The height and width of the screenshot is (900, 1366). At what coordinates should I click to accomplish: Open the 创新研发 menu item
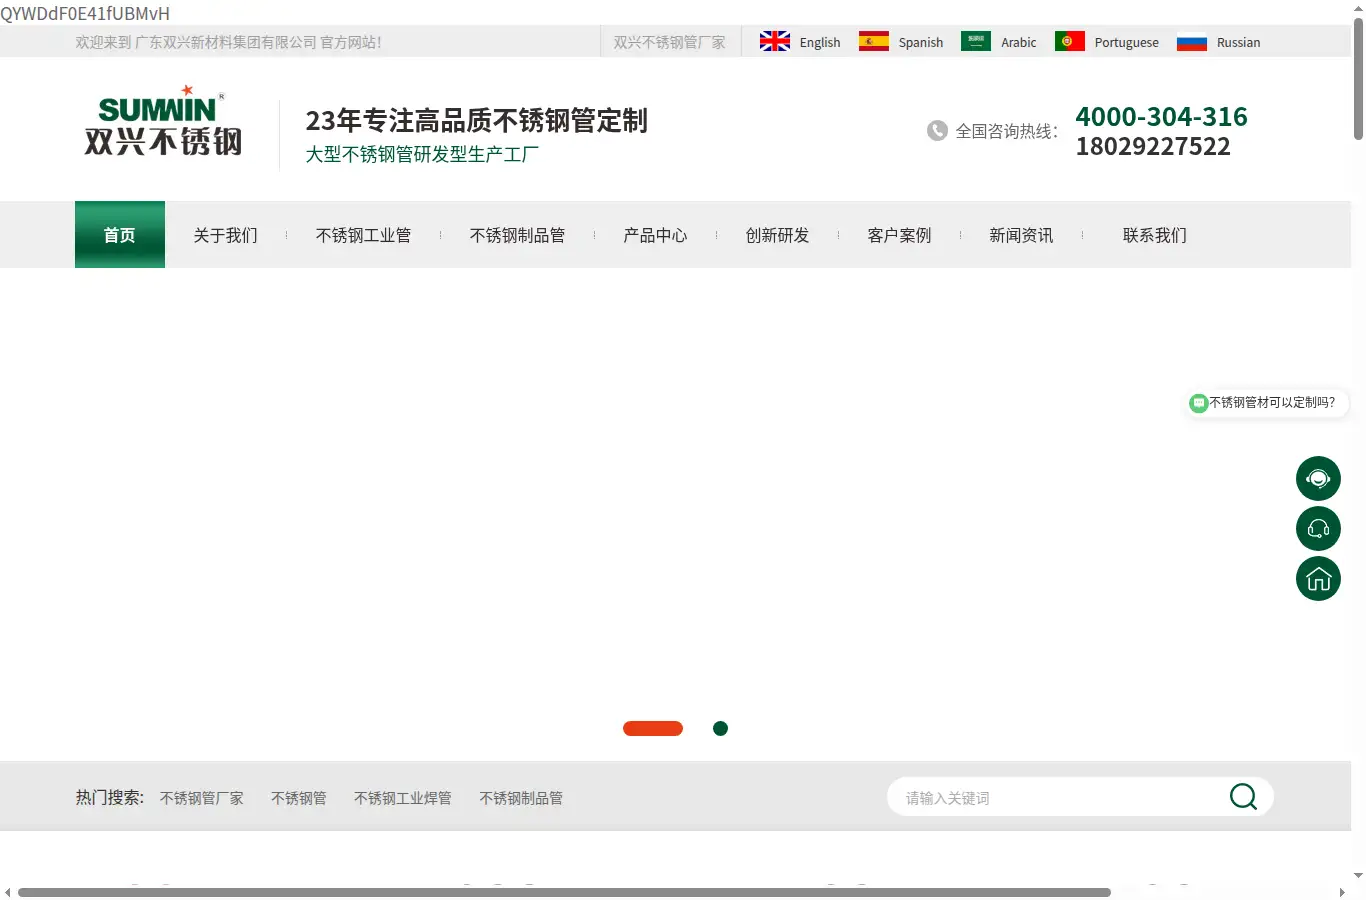778,235
